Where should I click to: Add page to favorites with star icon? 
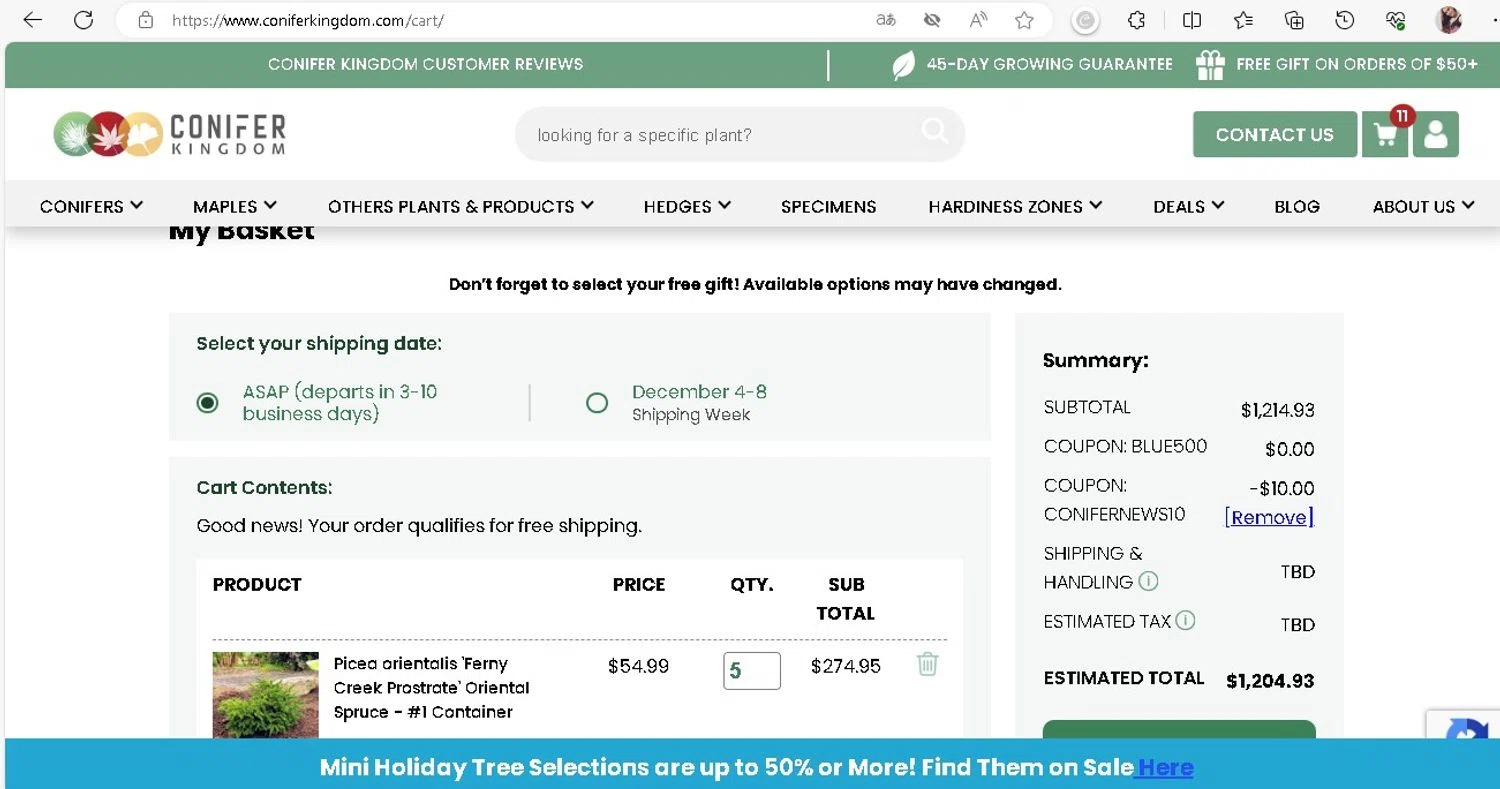click(x=1024, y=20)
